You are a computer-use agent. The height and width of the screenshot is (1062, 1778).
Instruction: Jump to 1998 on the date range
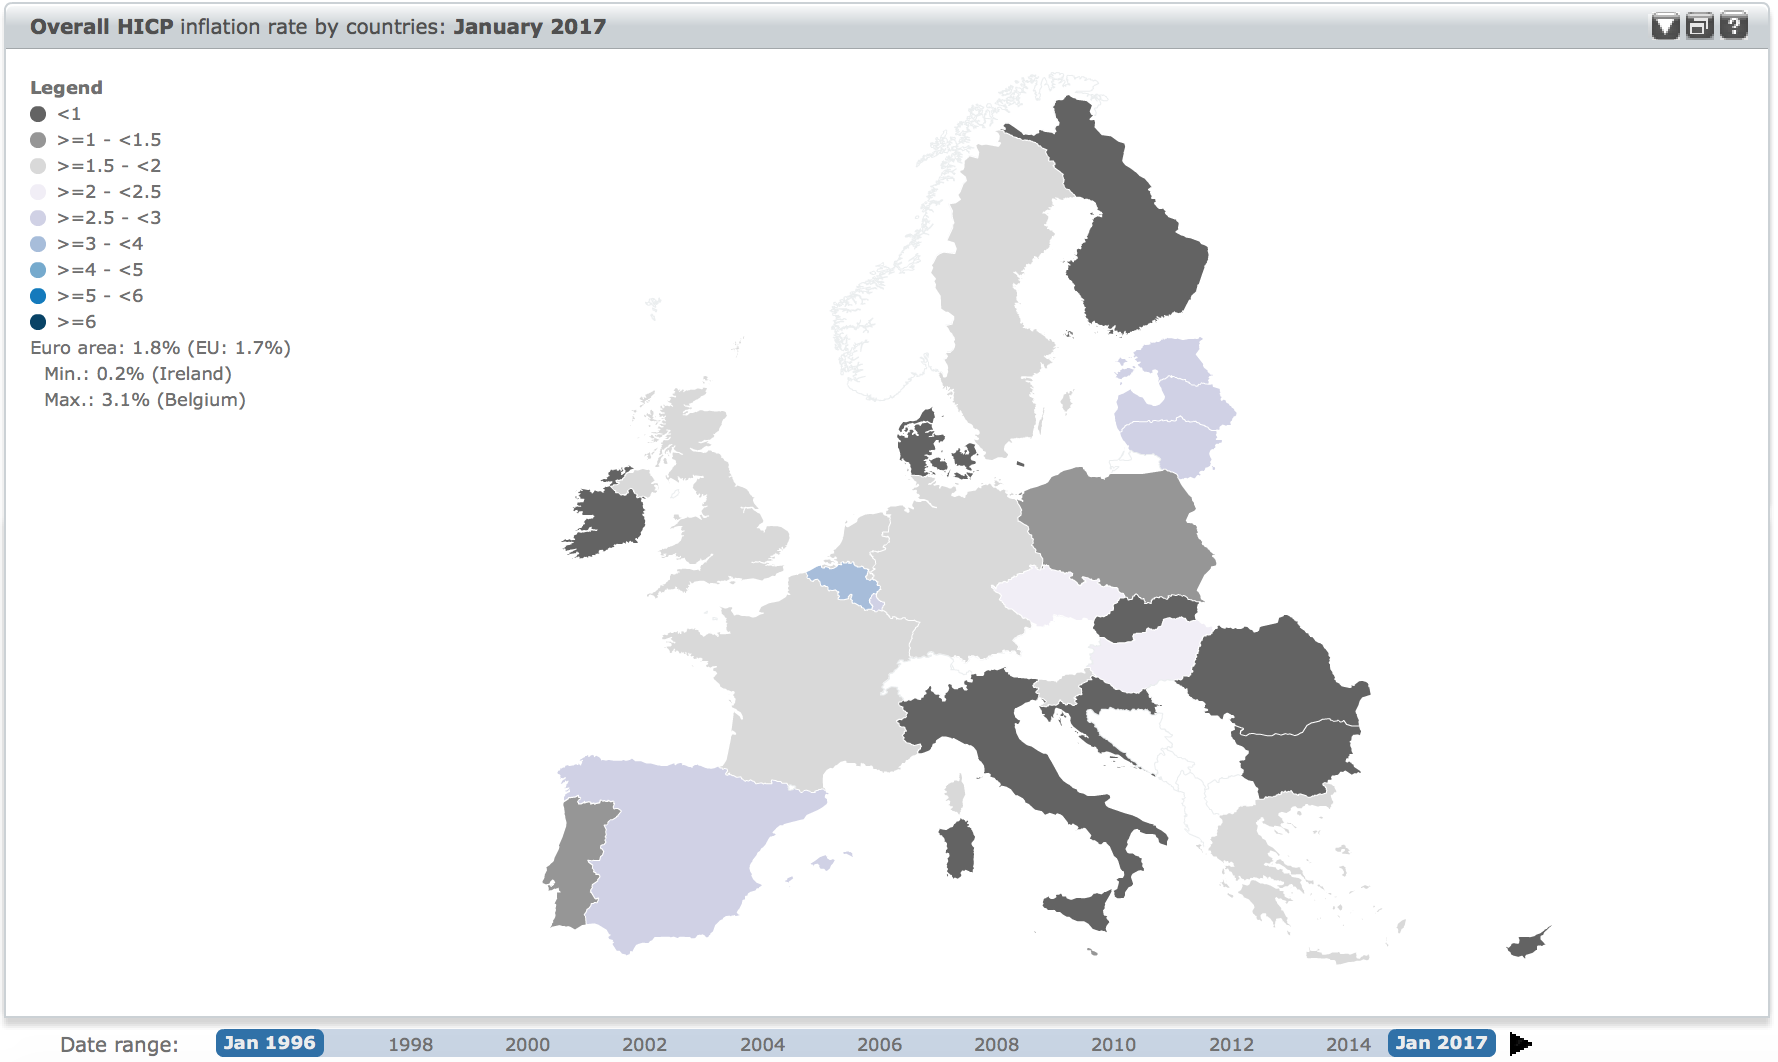[410, 1044]
